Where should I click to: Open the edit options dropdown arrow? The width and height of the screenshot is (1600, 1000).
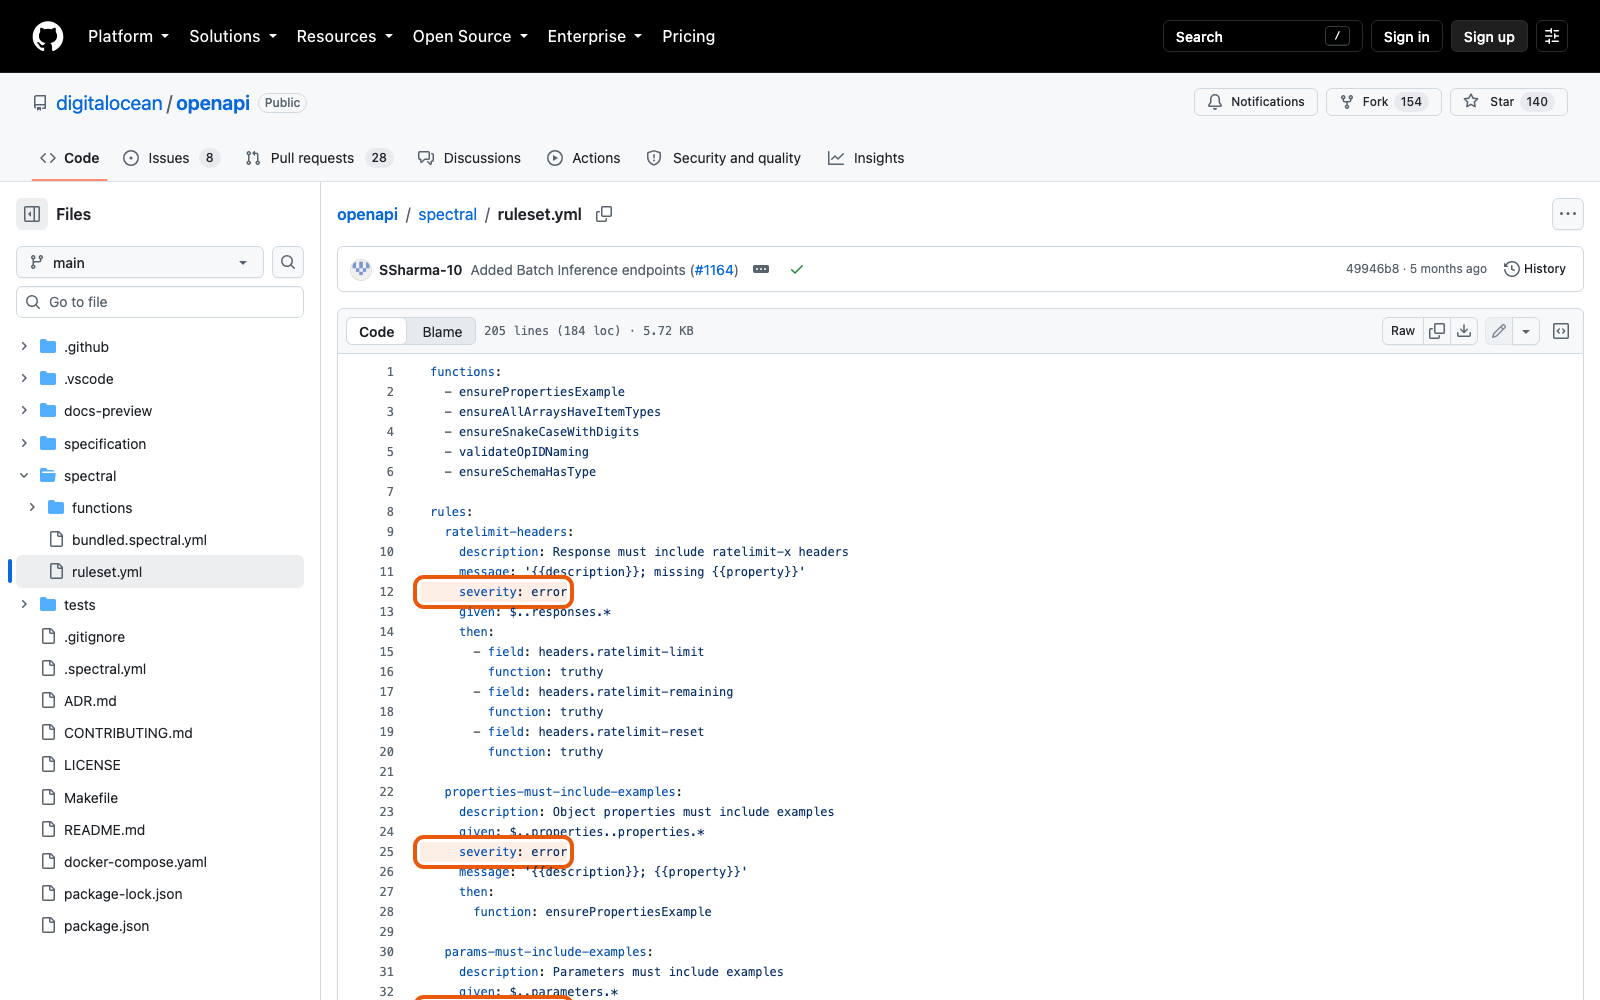[x=1526, y=331]
